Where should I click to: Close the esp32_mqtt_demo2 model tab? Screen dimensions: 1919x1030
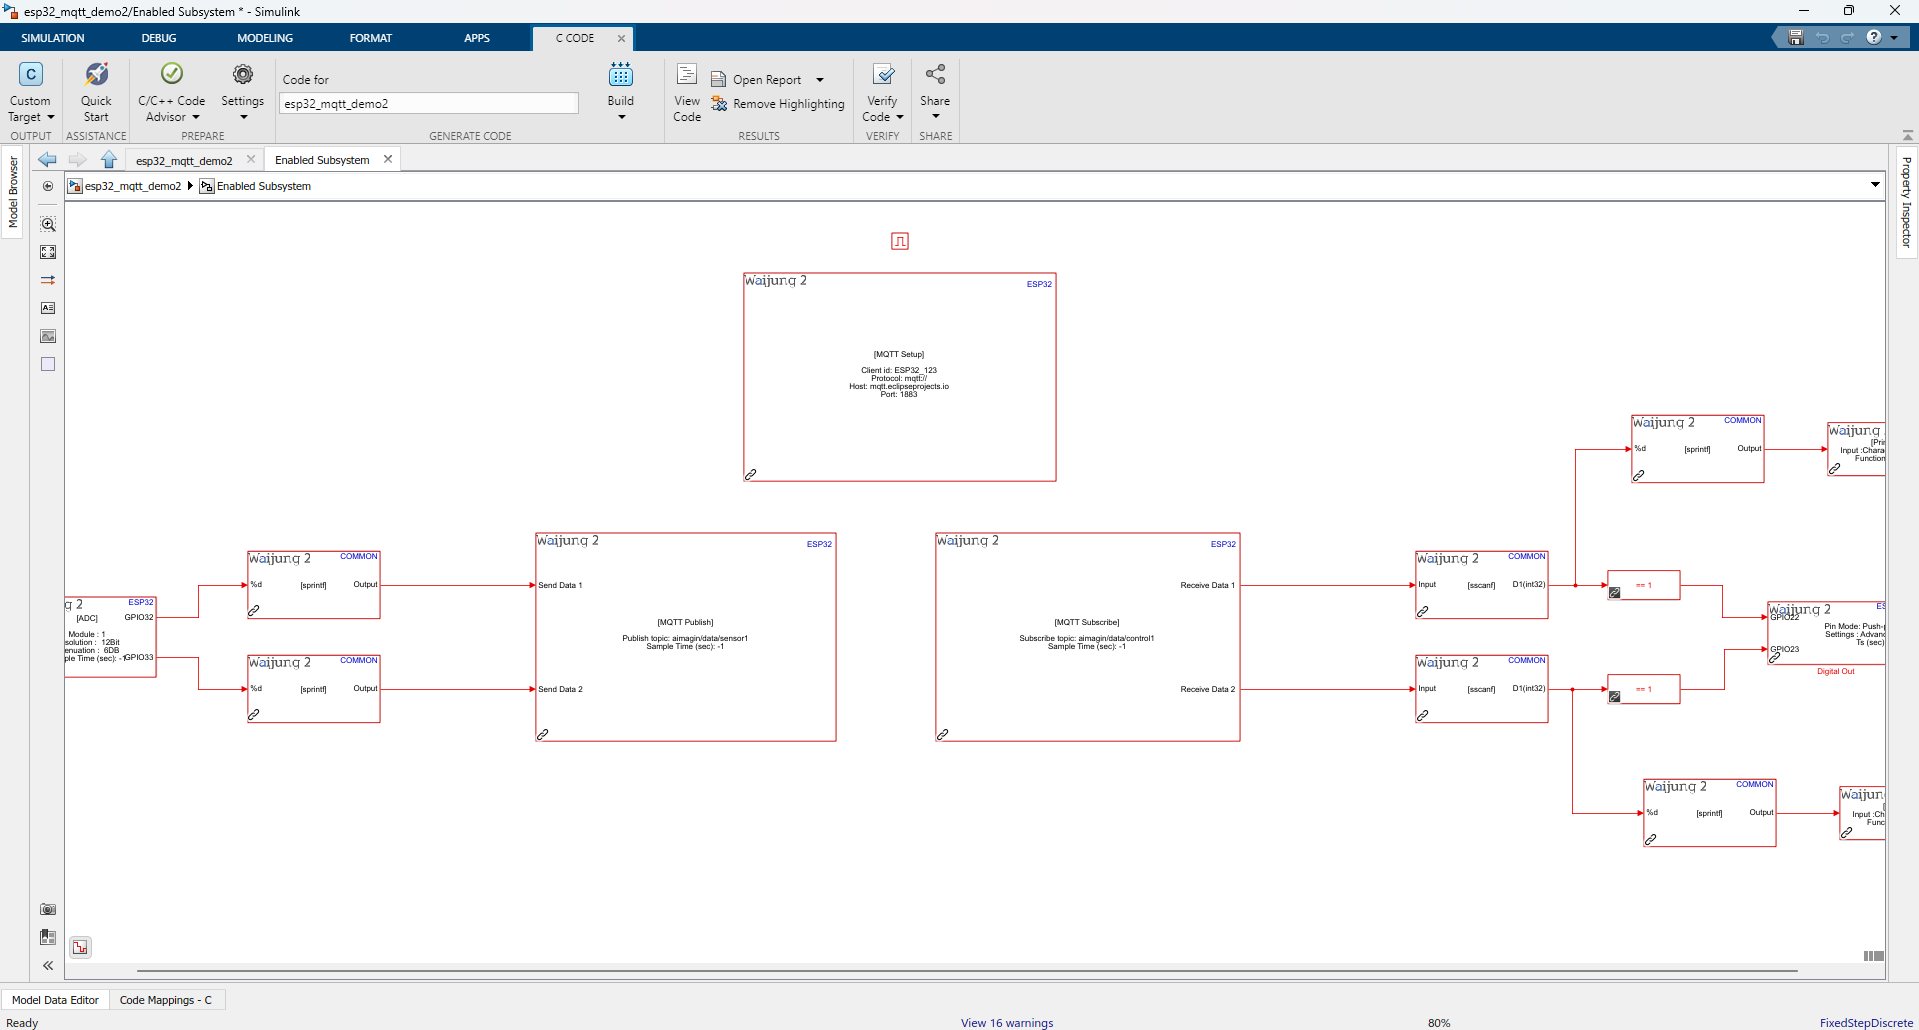coord(251,159)
